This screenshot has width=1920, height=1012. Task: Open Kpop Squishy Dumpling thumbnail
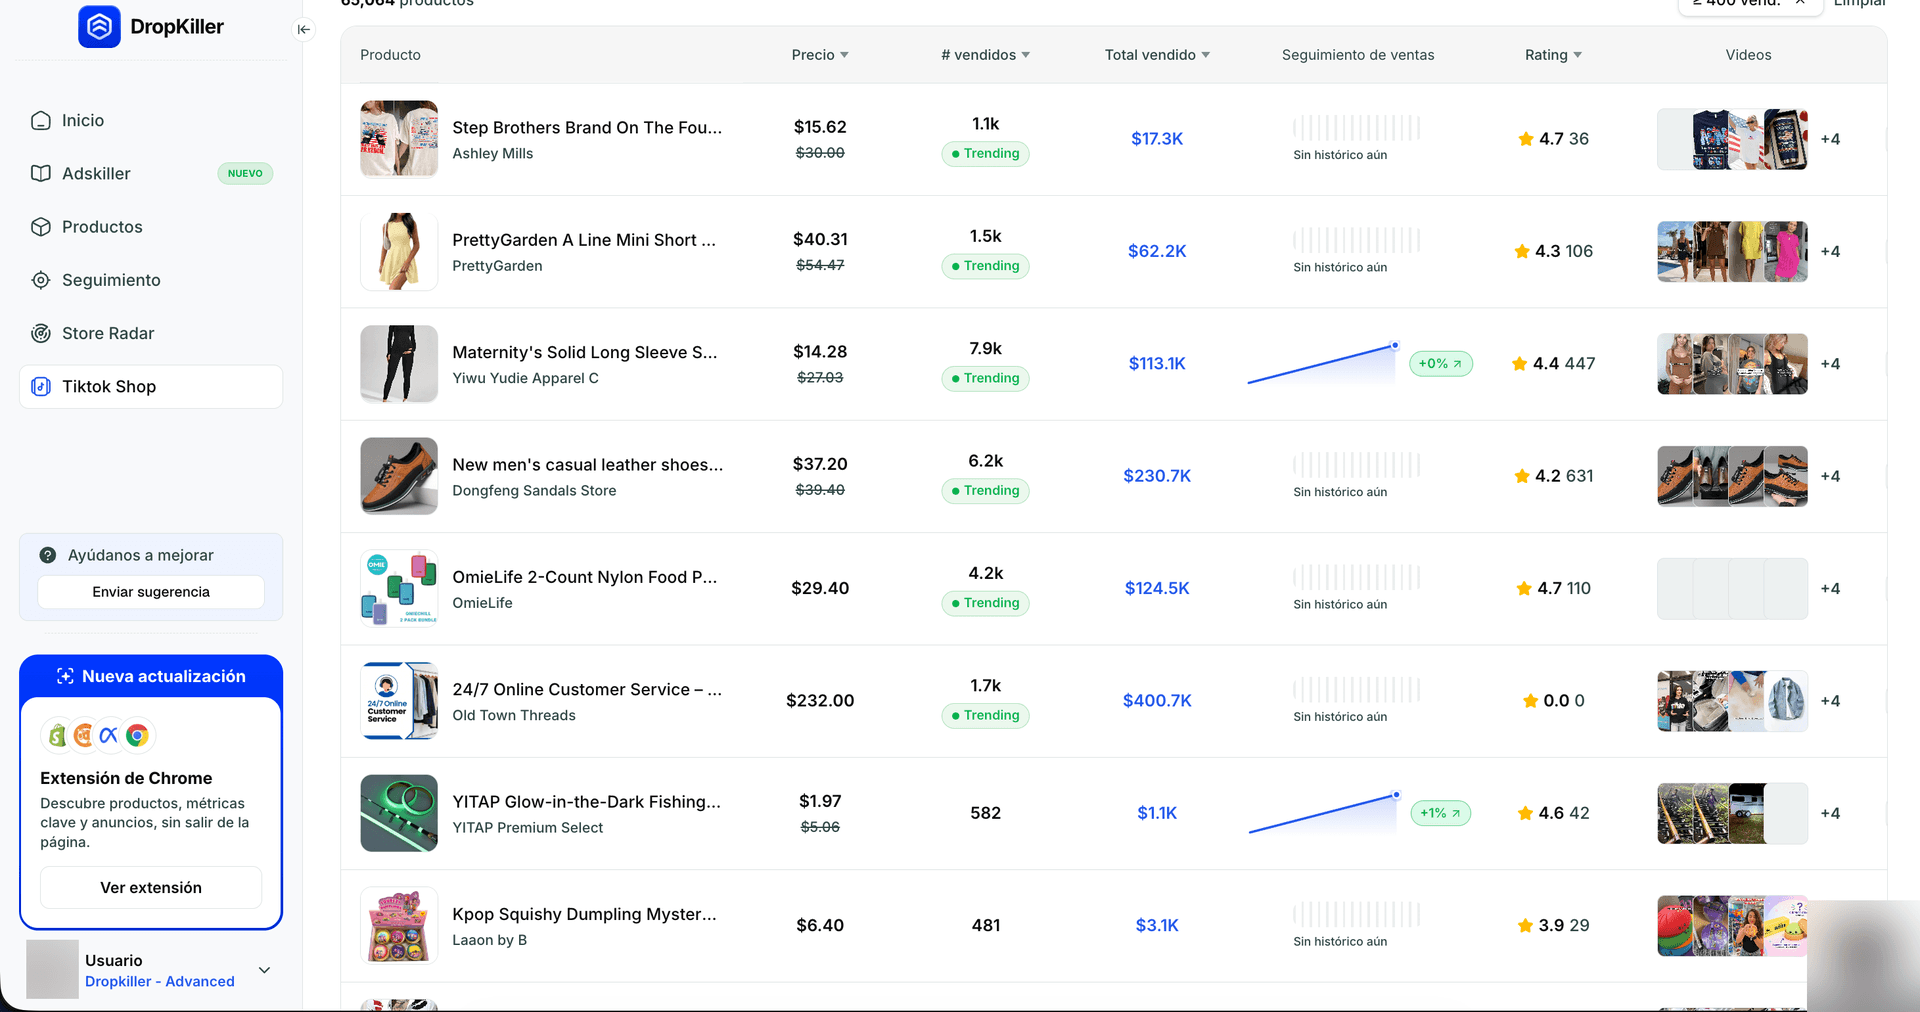click(399, 926)
